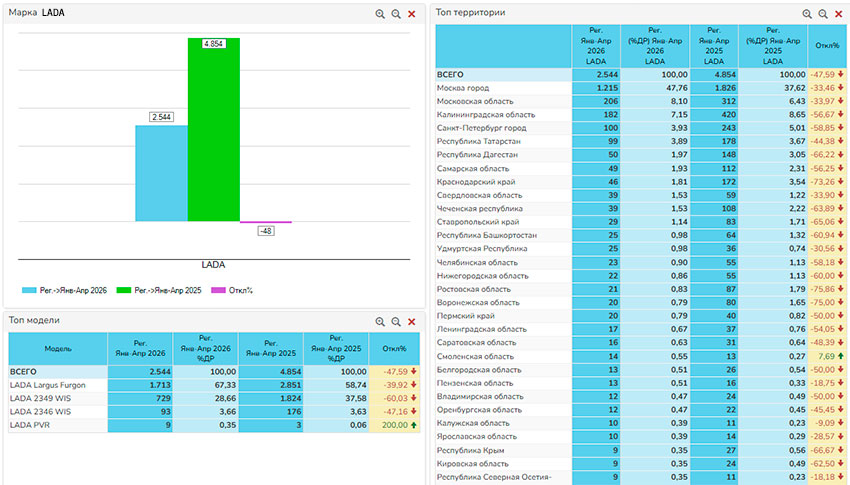Select Владимирская область row
The image size is (850, 485).
tap(641, 396)
